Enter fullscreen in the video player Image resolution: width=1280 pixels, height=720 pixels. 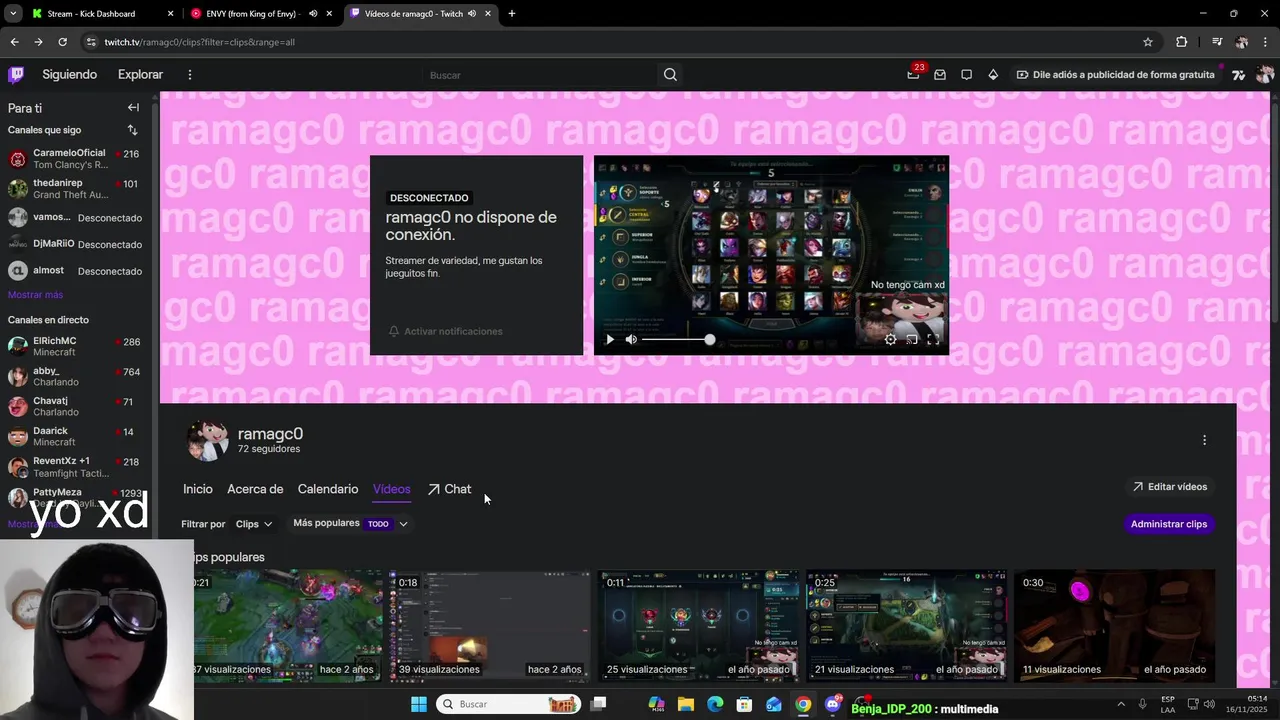point(932,339)
